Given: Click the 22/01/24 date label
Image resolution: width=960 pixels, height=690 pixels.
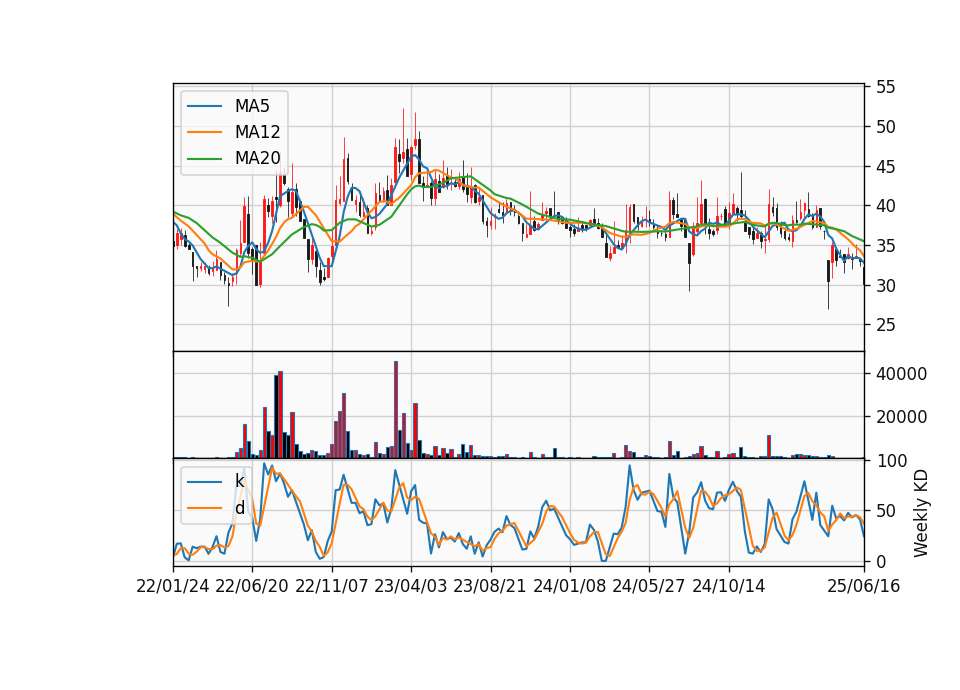Looking at the screenshot, I should 173,587.
